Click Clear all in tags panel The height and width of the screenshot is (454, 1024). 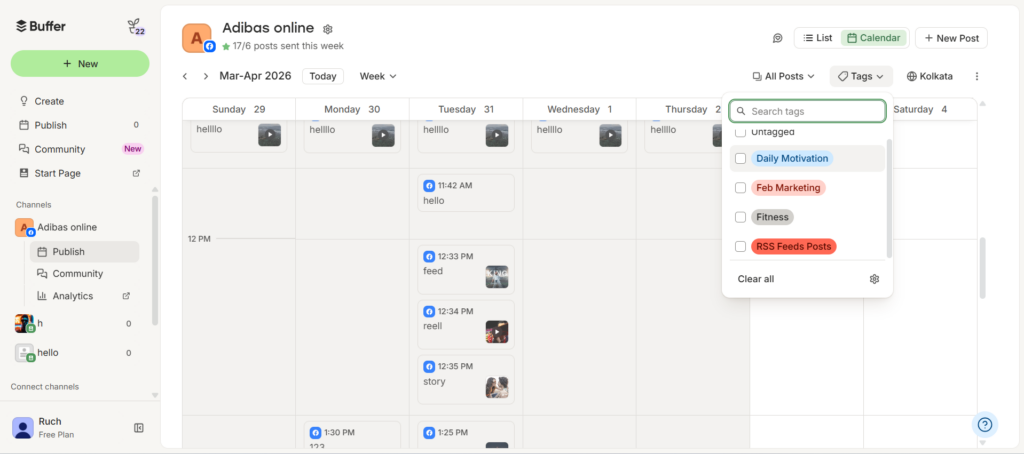pyautogui.click(x=756, y=279)
